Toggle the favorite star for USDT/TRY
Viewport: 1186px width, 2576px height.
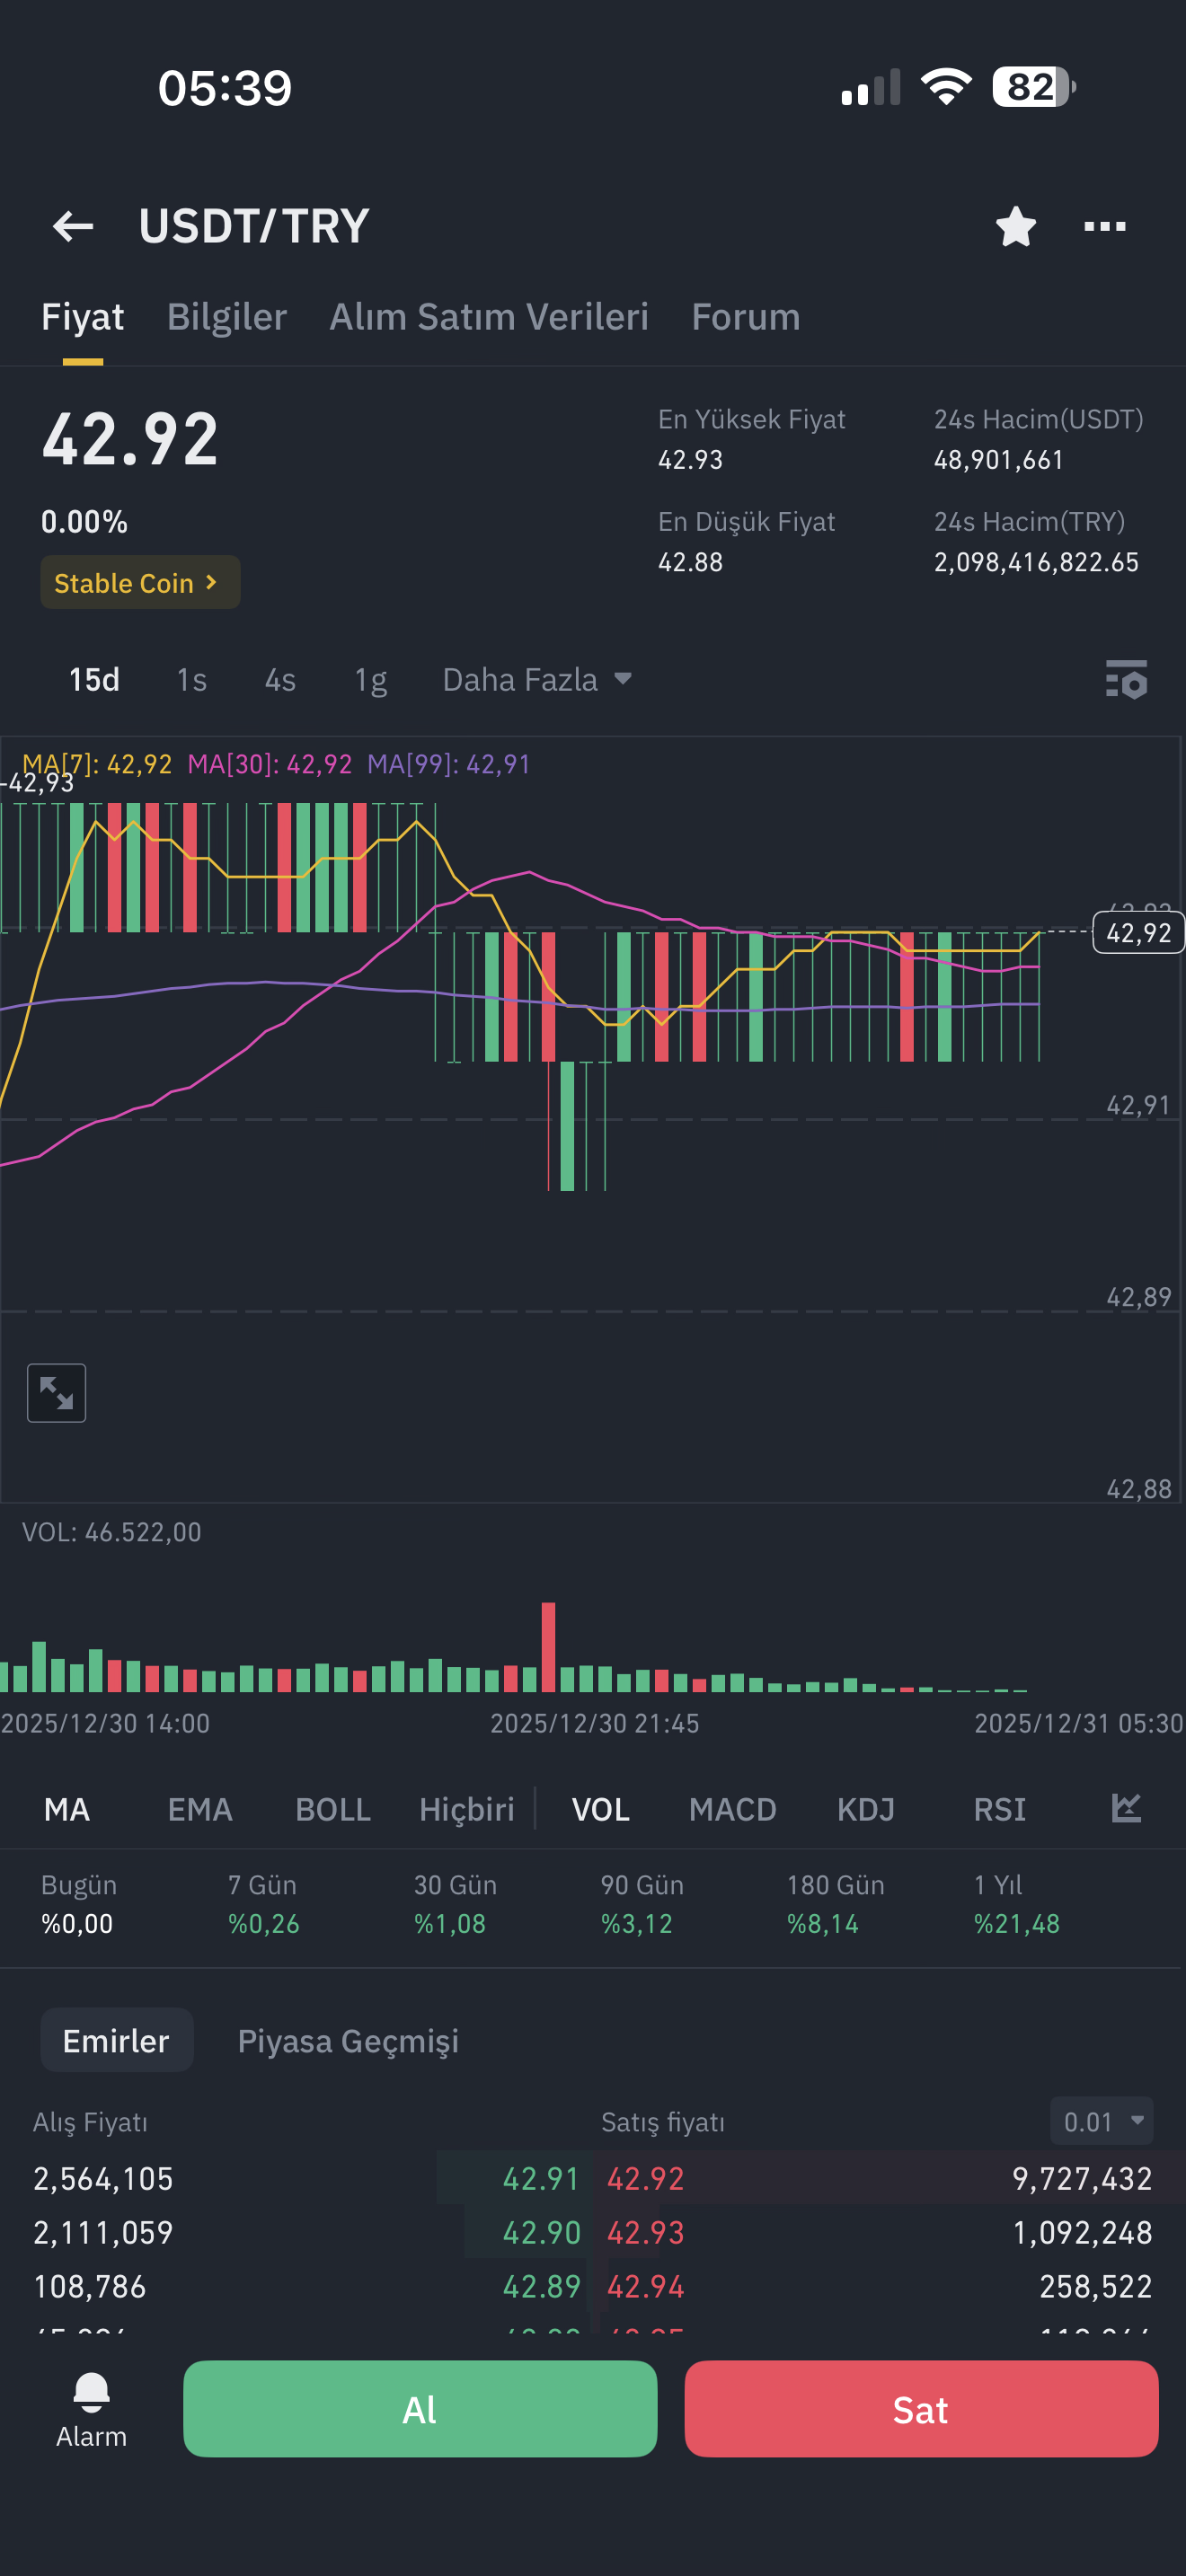coord(1016,226)
